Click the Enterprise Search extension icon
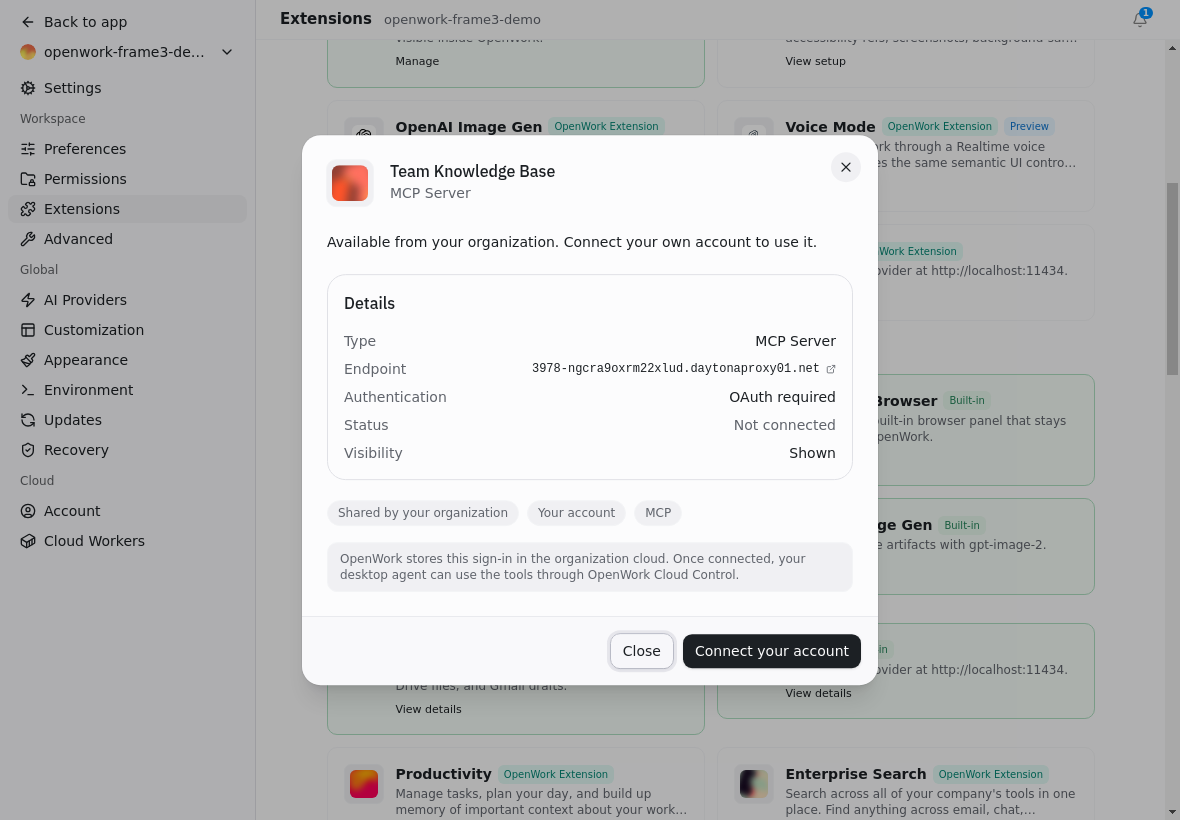1180x820 pixels. tap(754, 785)
